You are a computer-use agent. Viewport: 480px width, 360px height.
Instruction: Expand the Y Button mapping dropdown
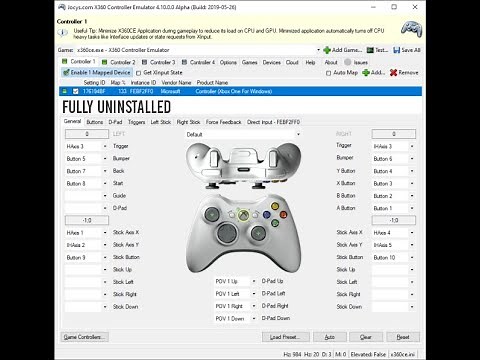412,171
